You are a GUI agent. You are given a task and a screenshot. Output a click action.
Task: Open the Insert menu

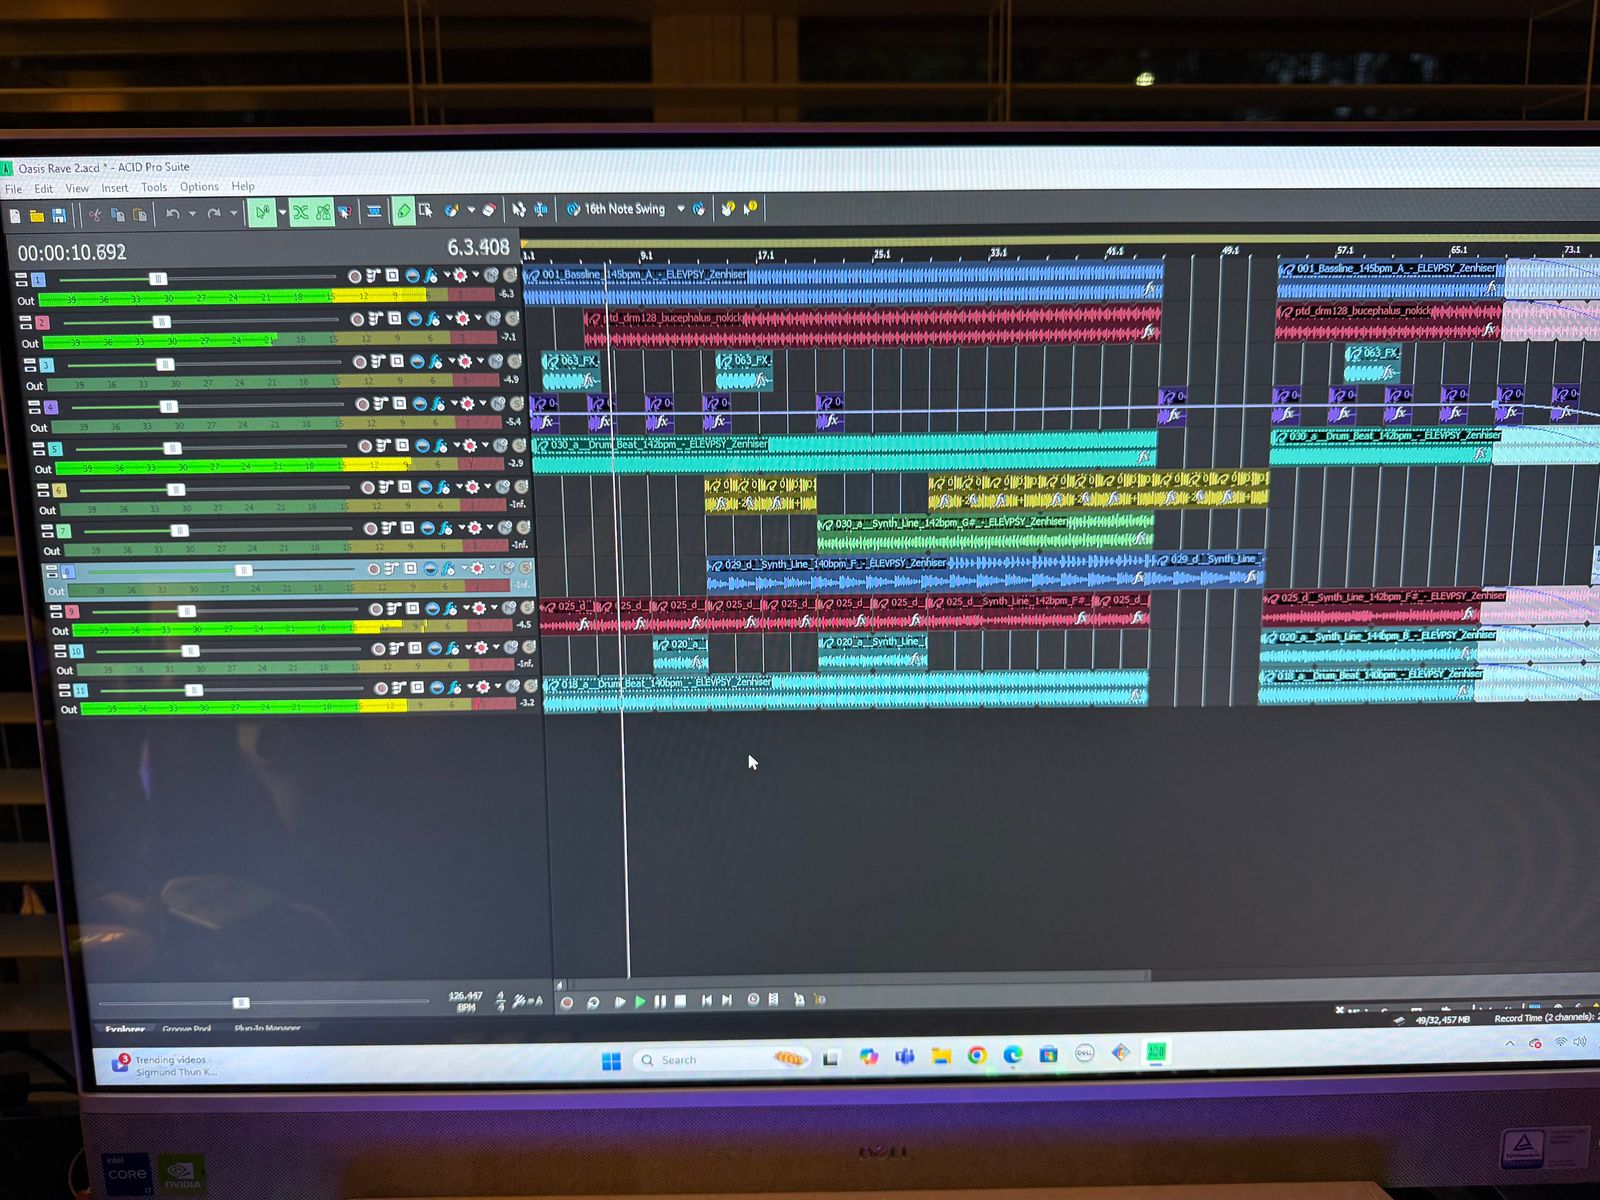pyautogui.click(x=114, y=188)
